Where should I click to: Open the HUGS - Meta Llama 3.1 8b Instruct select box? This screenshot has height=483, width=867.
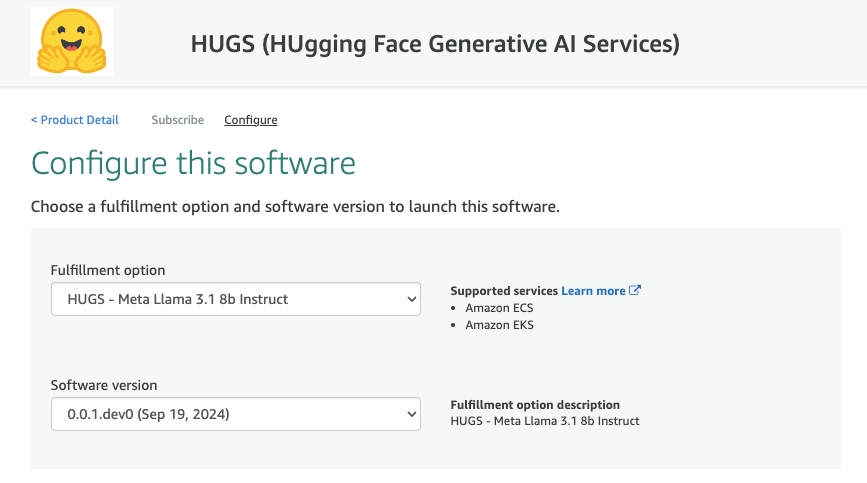tap(235, 298)
